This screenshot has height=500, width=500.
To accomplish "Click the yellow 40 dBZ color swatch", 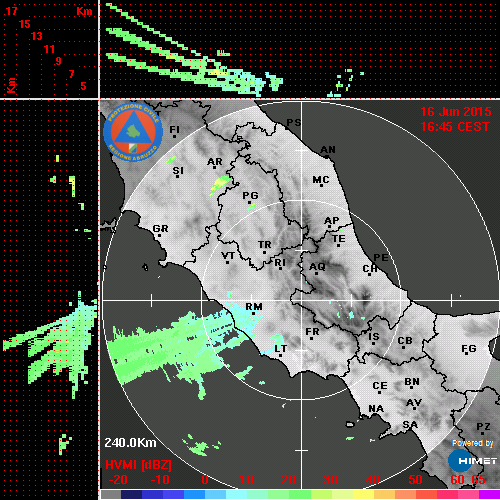I will pyautogui.click(x=363, y=495).
